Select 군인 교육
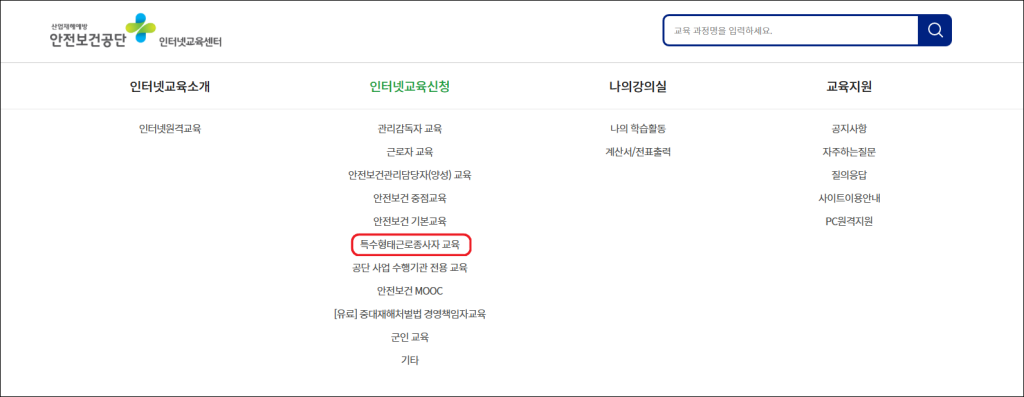Screen dimensions: 1024x397 [x=409, y=337]
